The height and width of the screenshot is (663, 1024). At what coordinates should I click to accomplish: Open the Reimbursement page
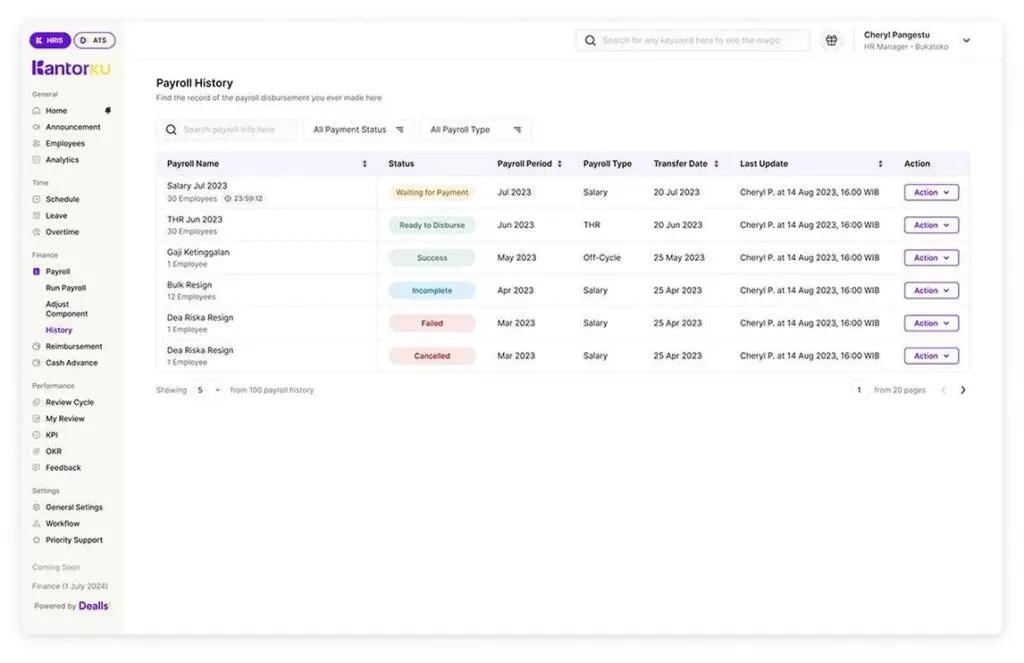point(73,346)
